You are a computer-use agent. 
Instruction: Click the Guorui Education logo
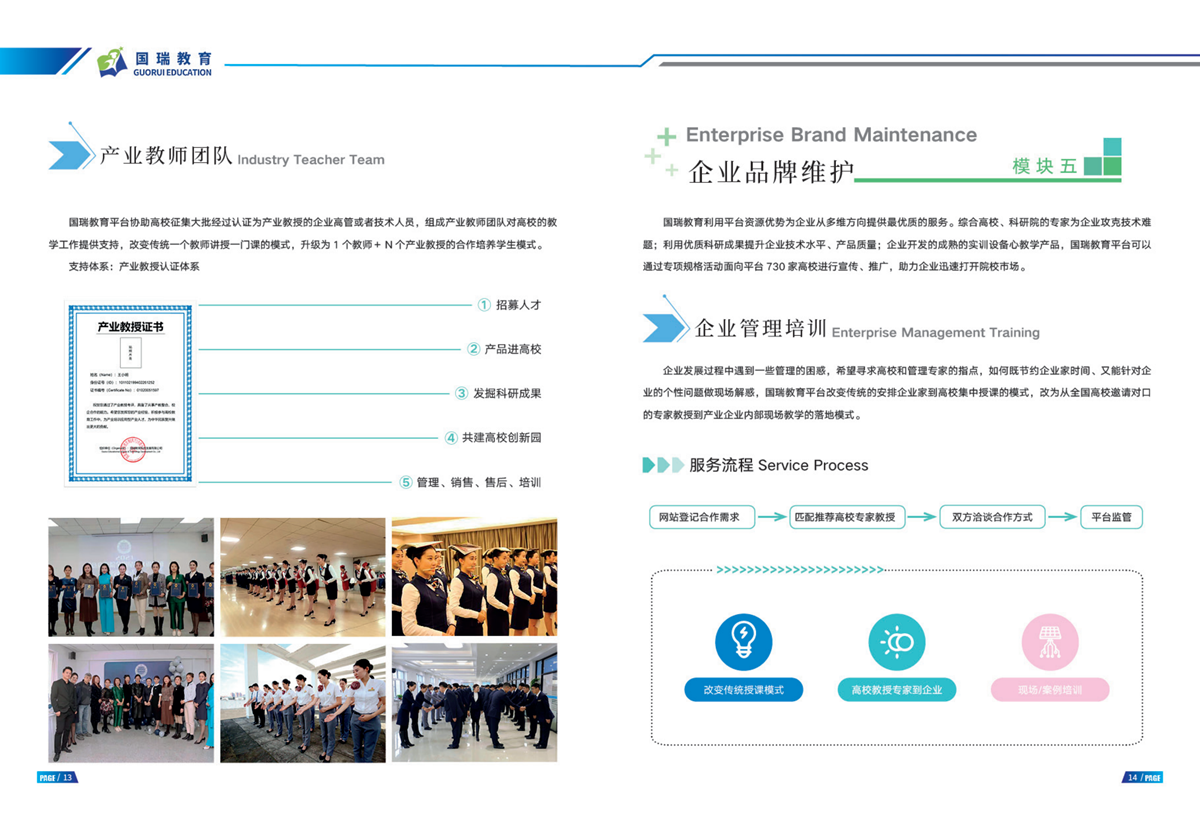[154, 62]
